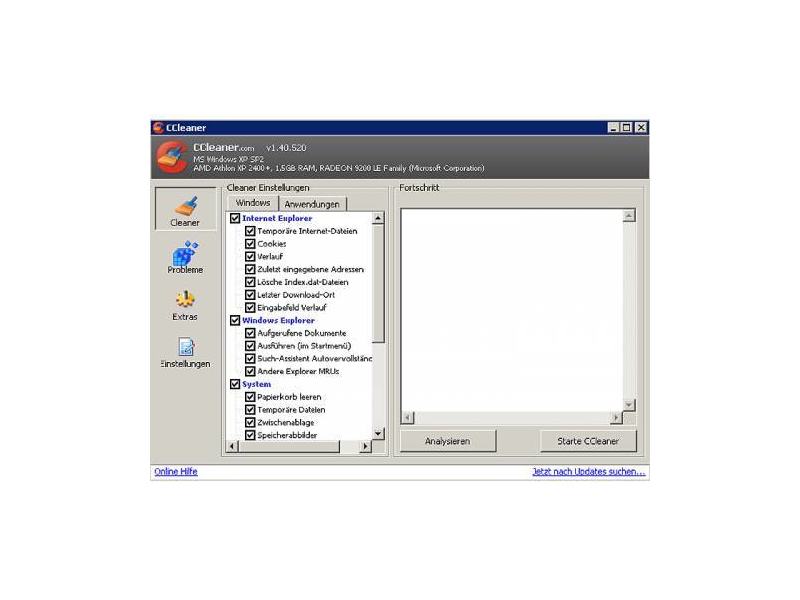This screenshot has width=800, height=600.
Task: Toggle Letzter Download-Ort checkbox
Action: point(250,295)
